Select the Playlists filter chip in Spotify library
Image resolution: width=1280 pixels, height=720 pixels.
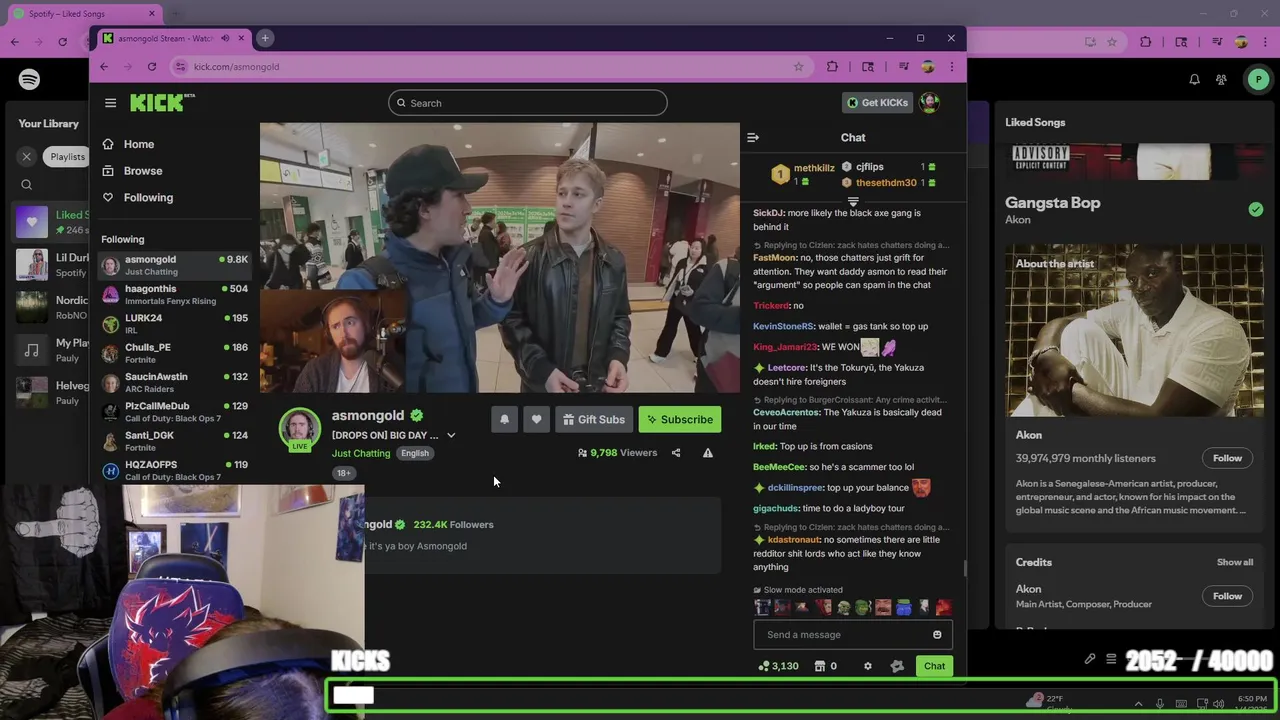pyautogui.click(x=67, y=157)
